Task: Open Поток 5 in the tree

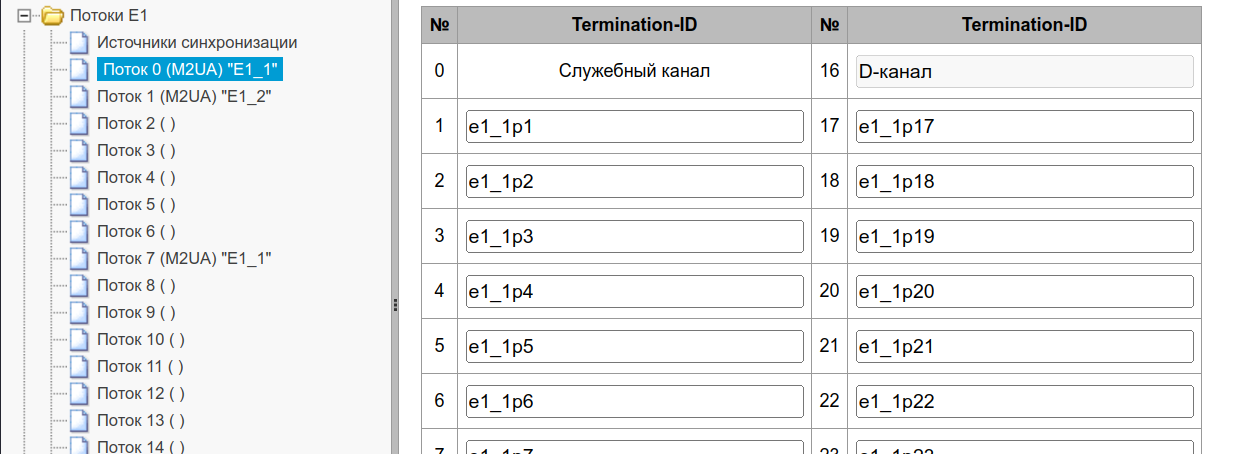Action: click(x=136, y=205)
